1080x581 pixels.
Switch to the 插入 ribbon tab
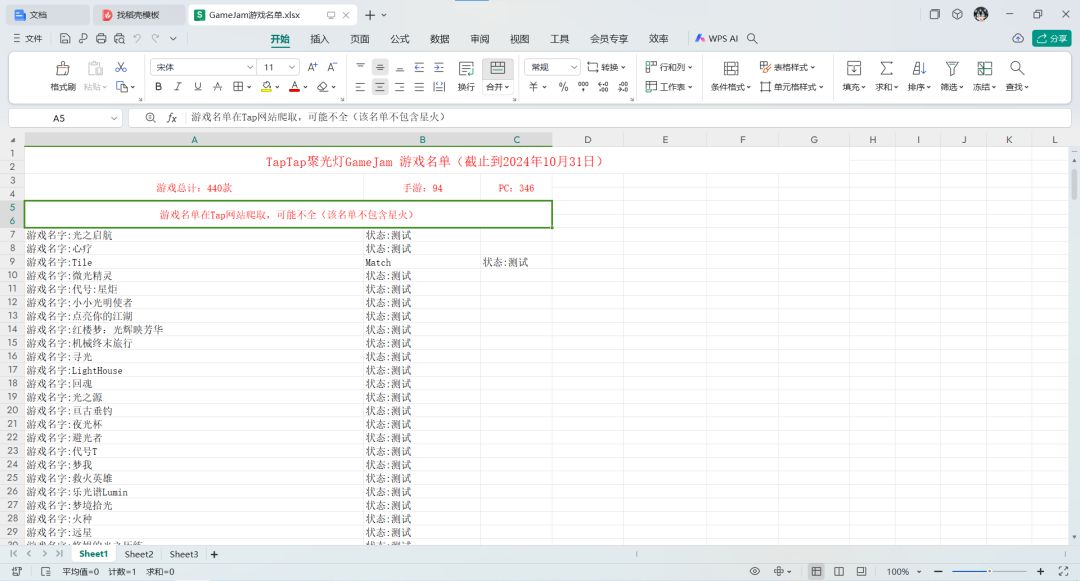pos(320,39)
